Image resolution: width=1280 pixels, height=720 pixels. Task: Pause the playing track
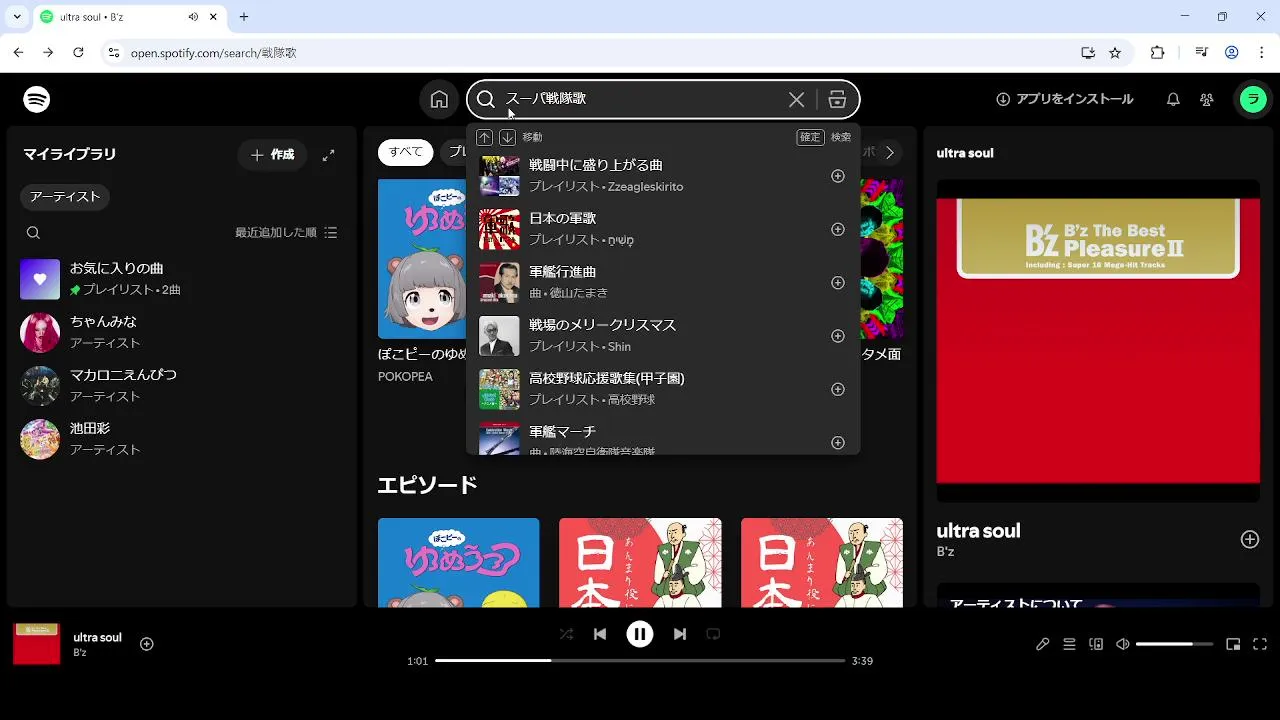coord(640,634)
